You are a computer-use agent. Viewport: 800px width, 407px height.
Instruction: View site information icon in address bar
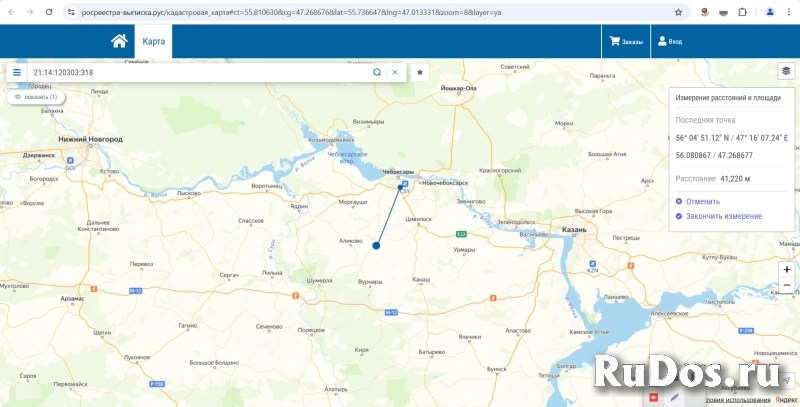pos(71,12)
